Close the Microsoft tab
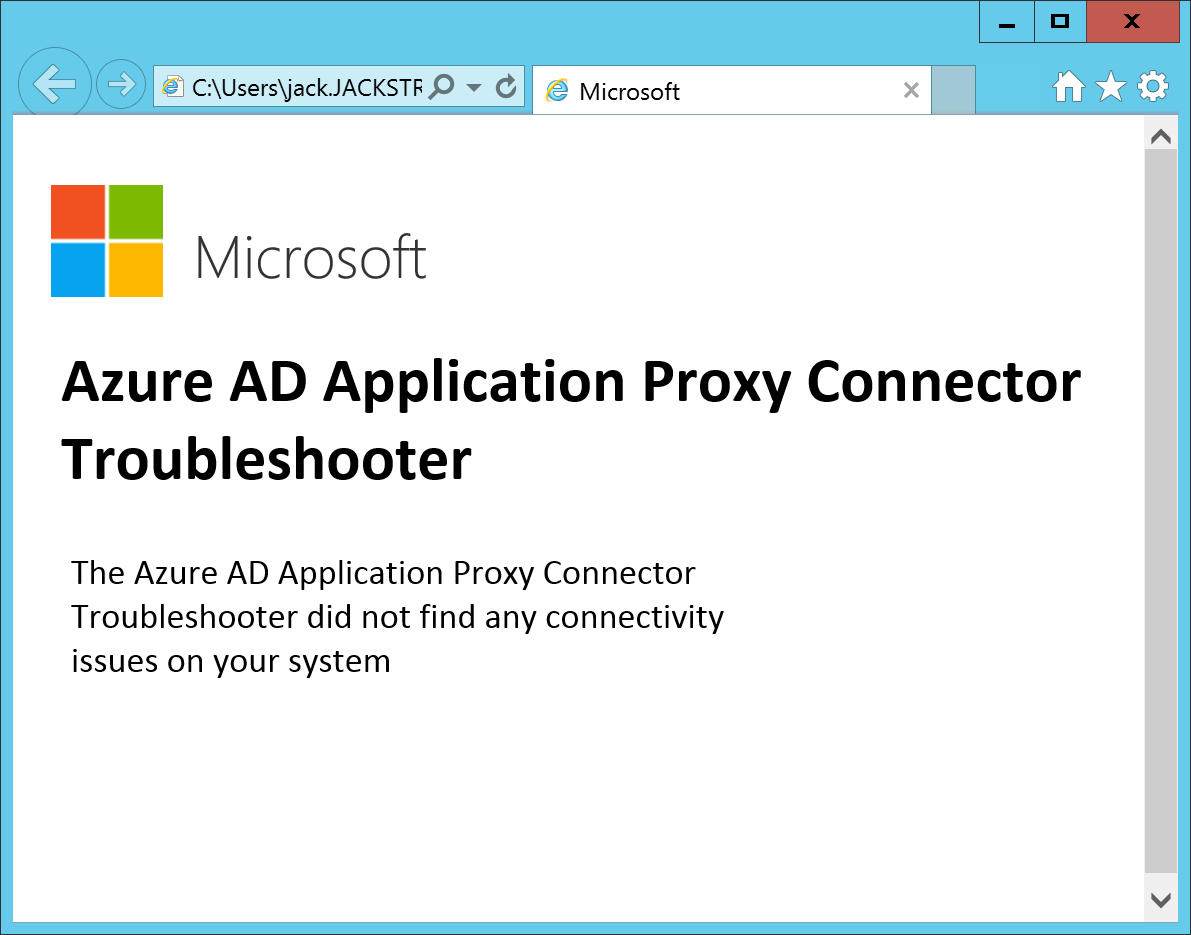Screen dimensions: 1191x935 911,91
